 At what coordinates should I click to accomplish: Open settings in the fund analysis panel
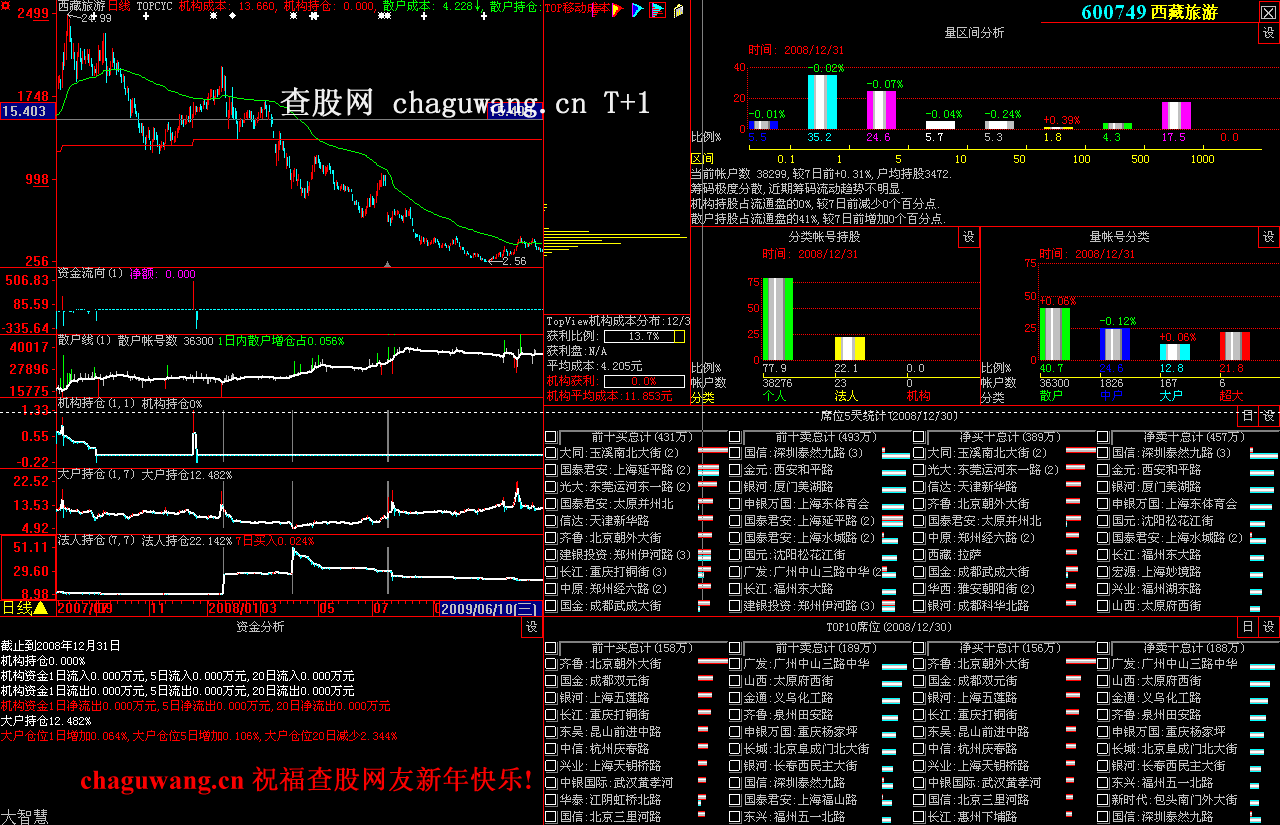[530, 627]
